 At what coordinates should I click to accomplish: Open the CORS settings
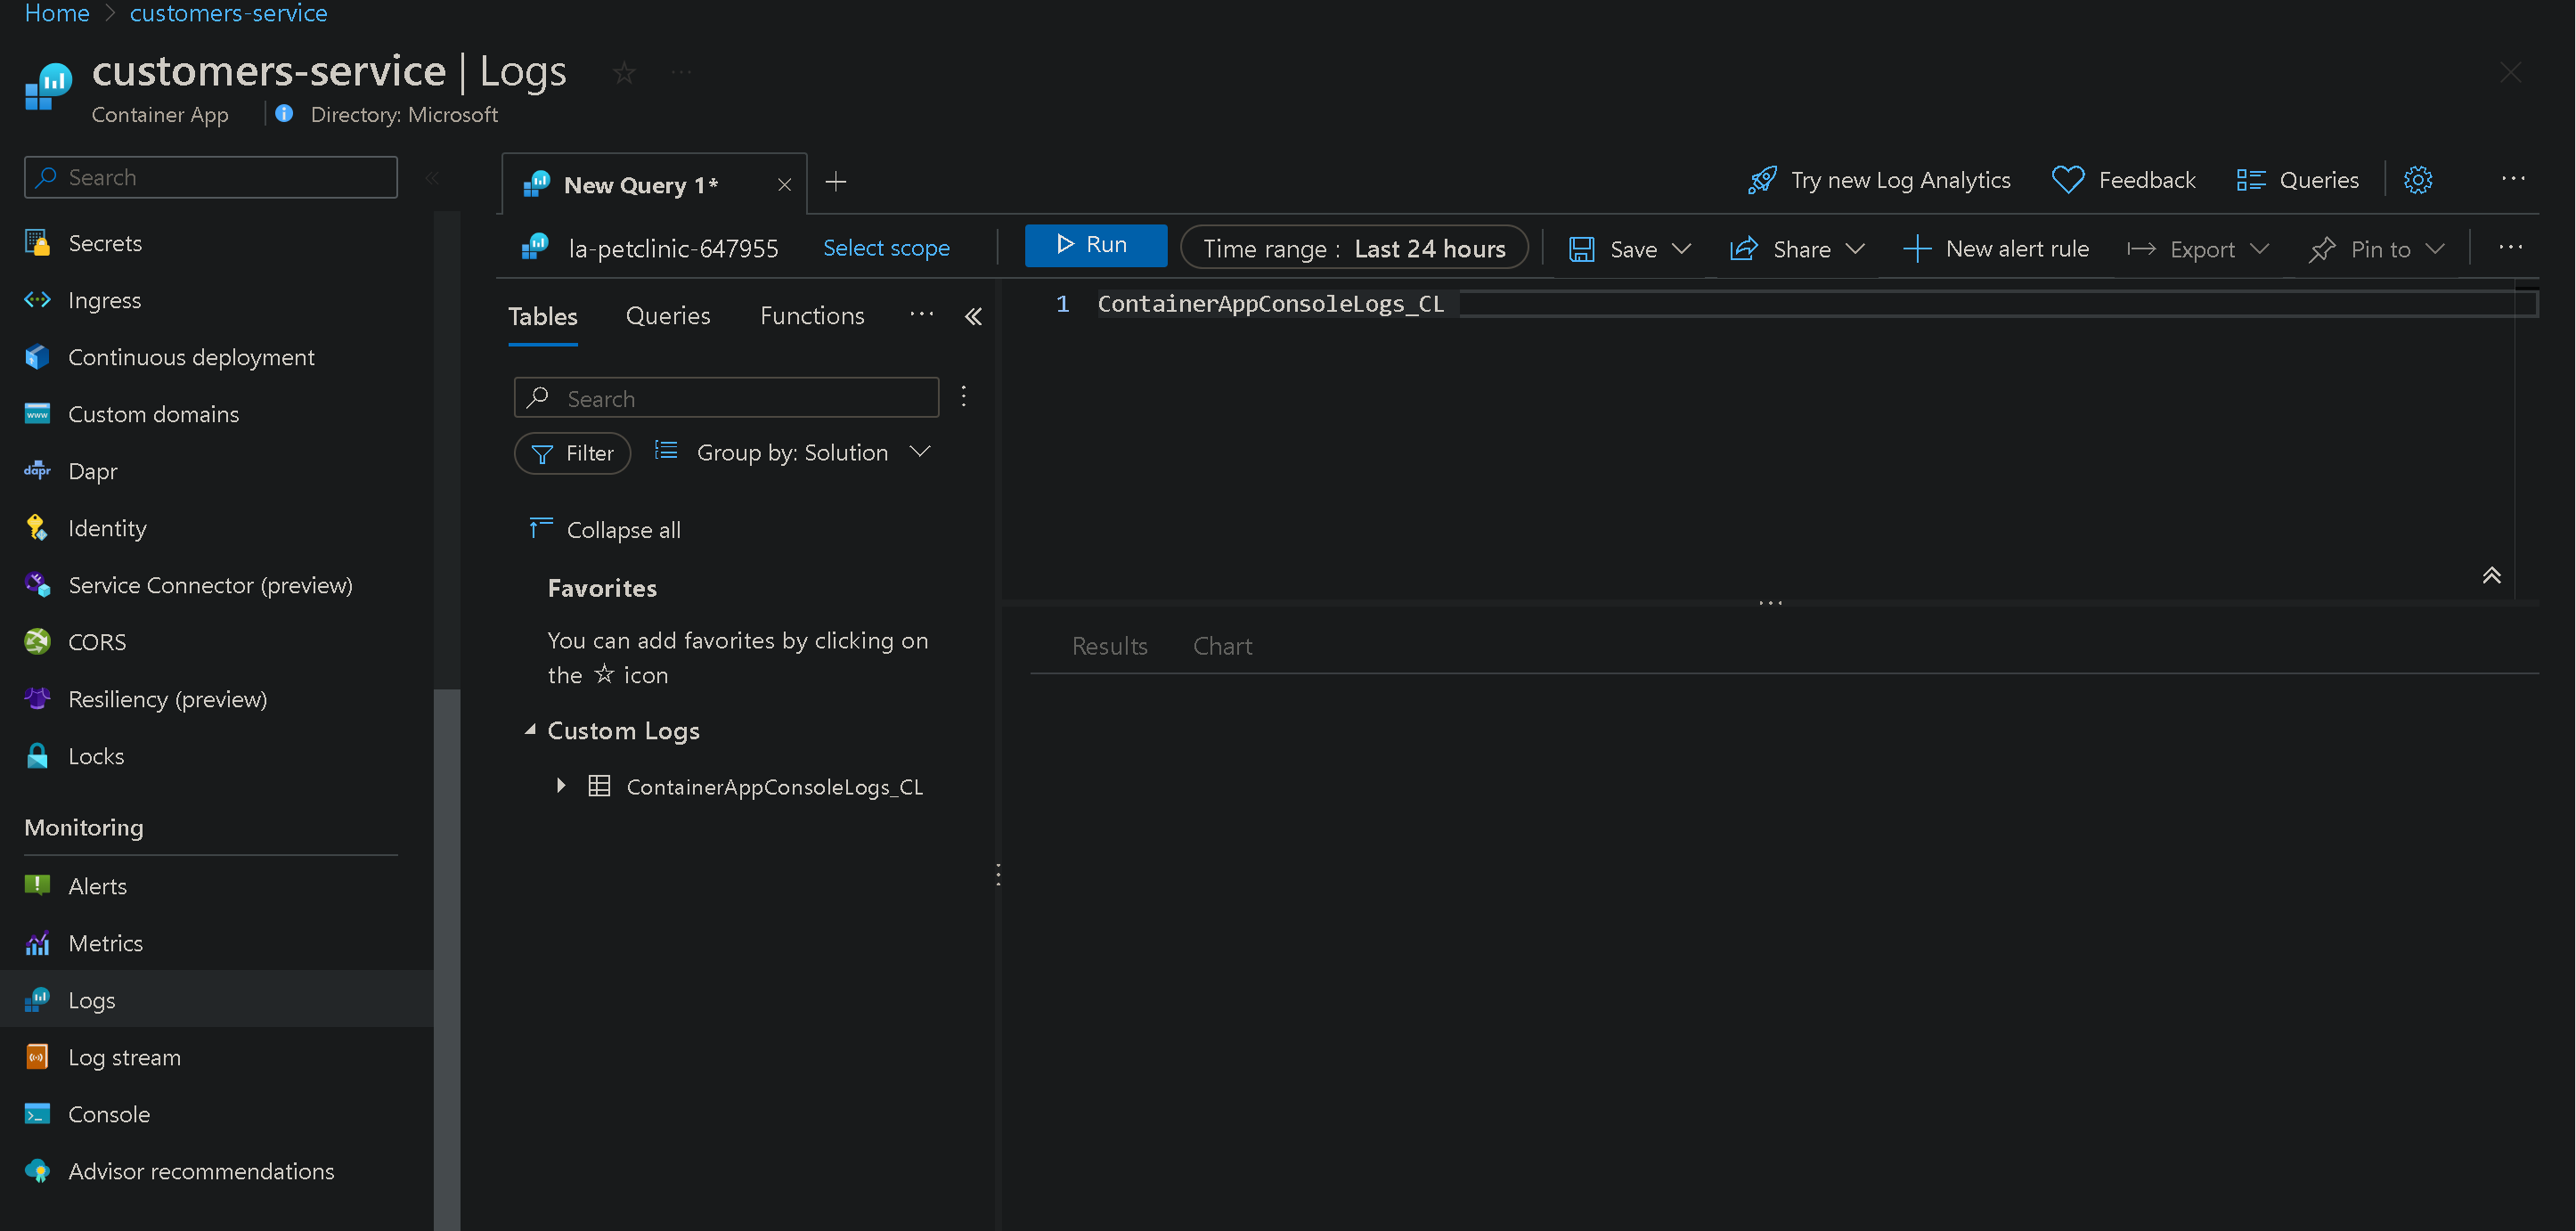coord(97,642)
